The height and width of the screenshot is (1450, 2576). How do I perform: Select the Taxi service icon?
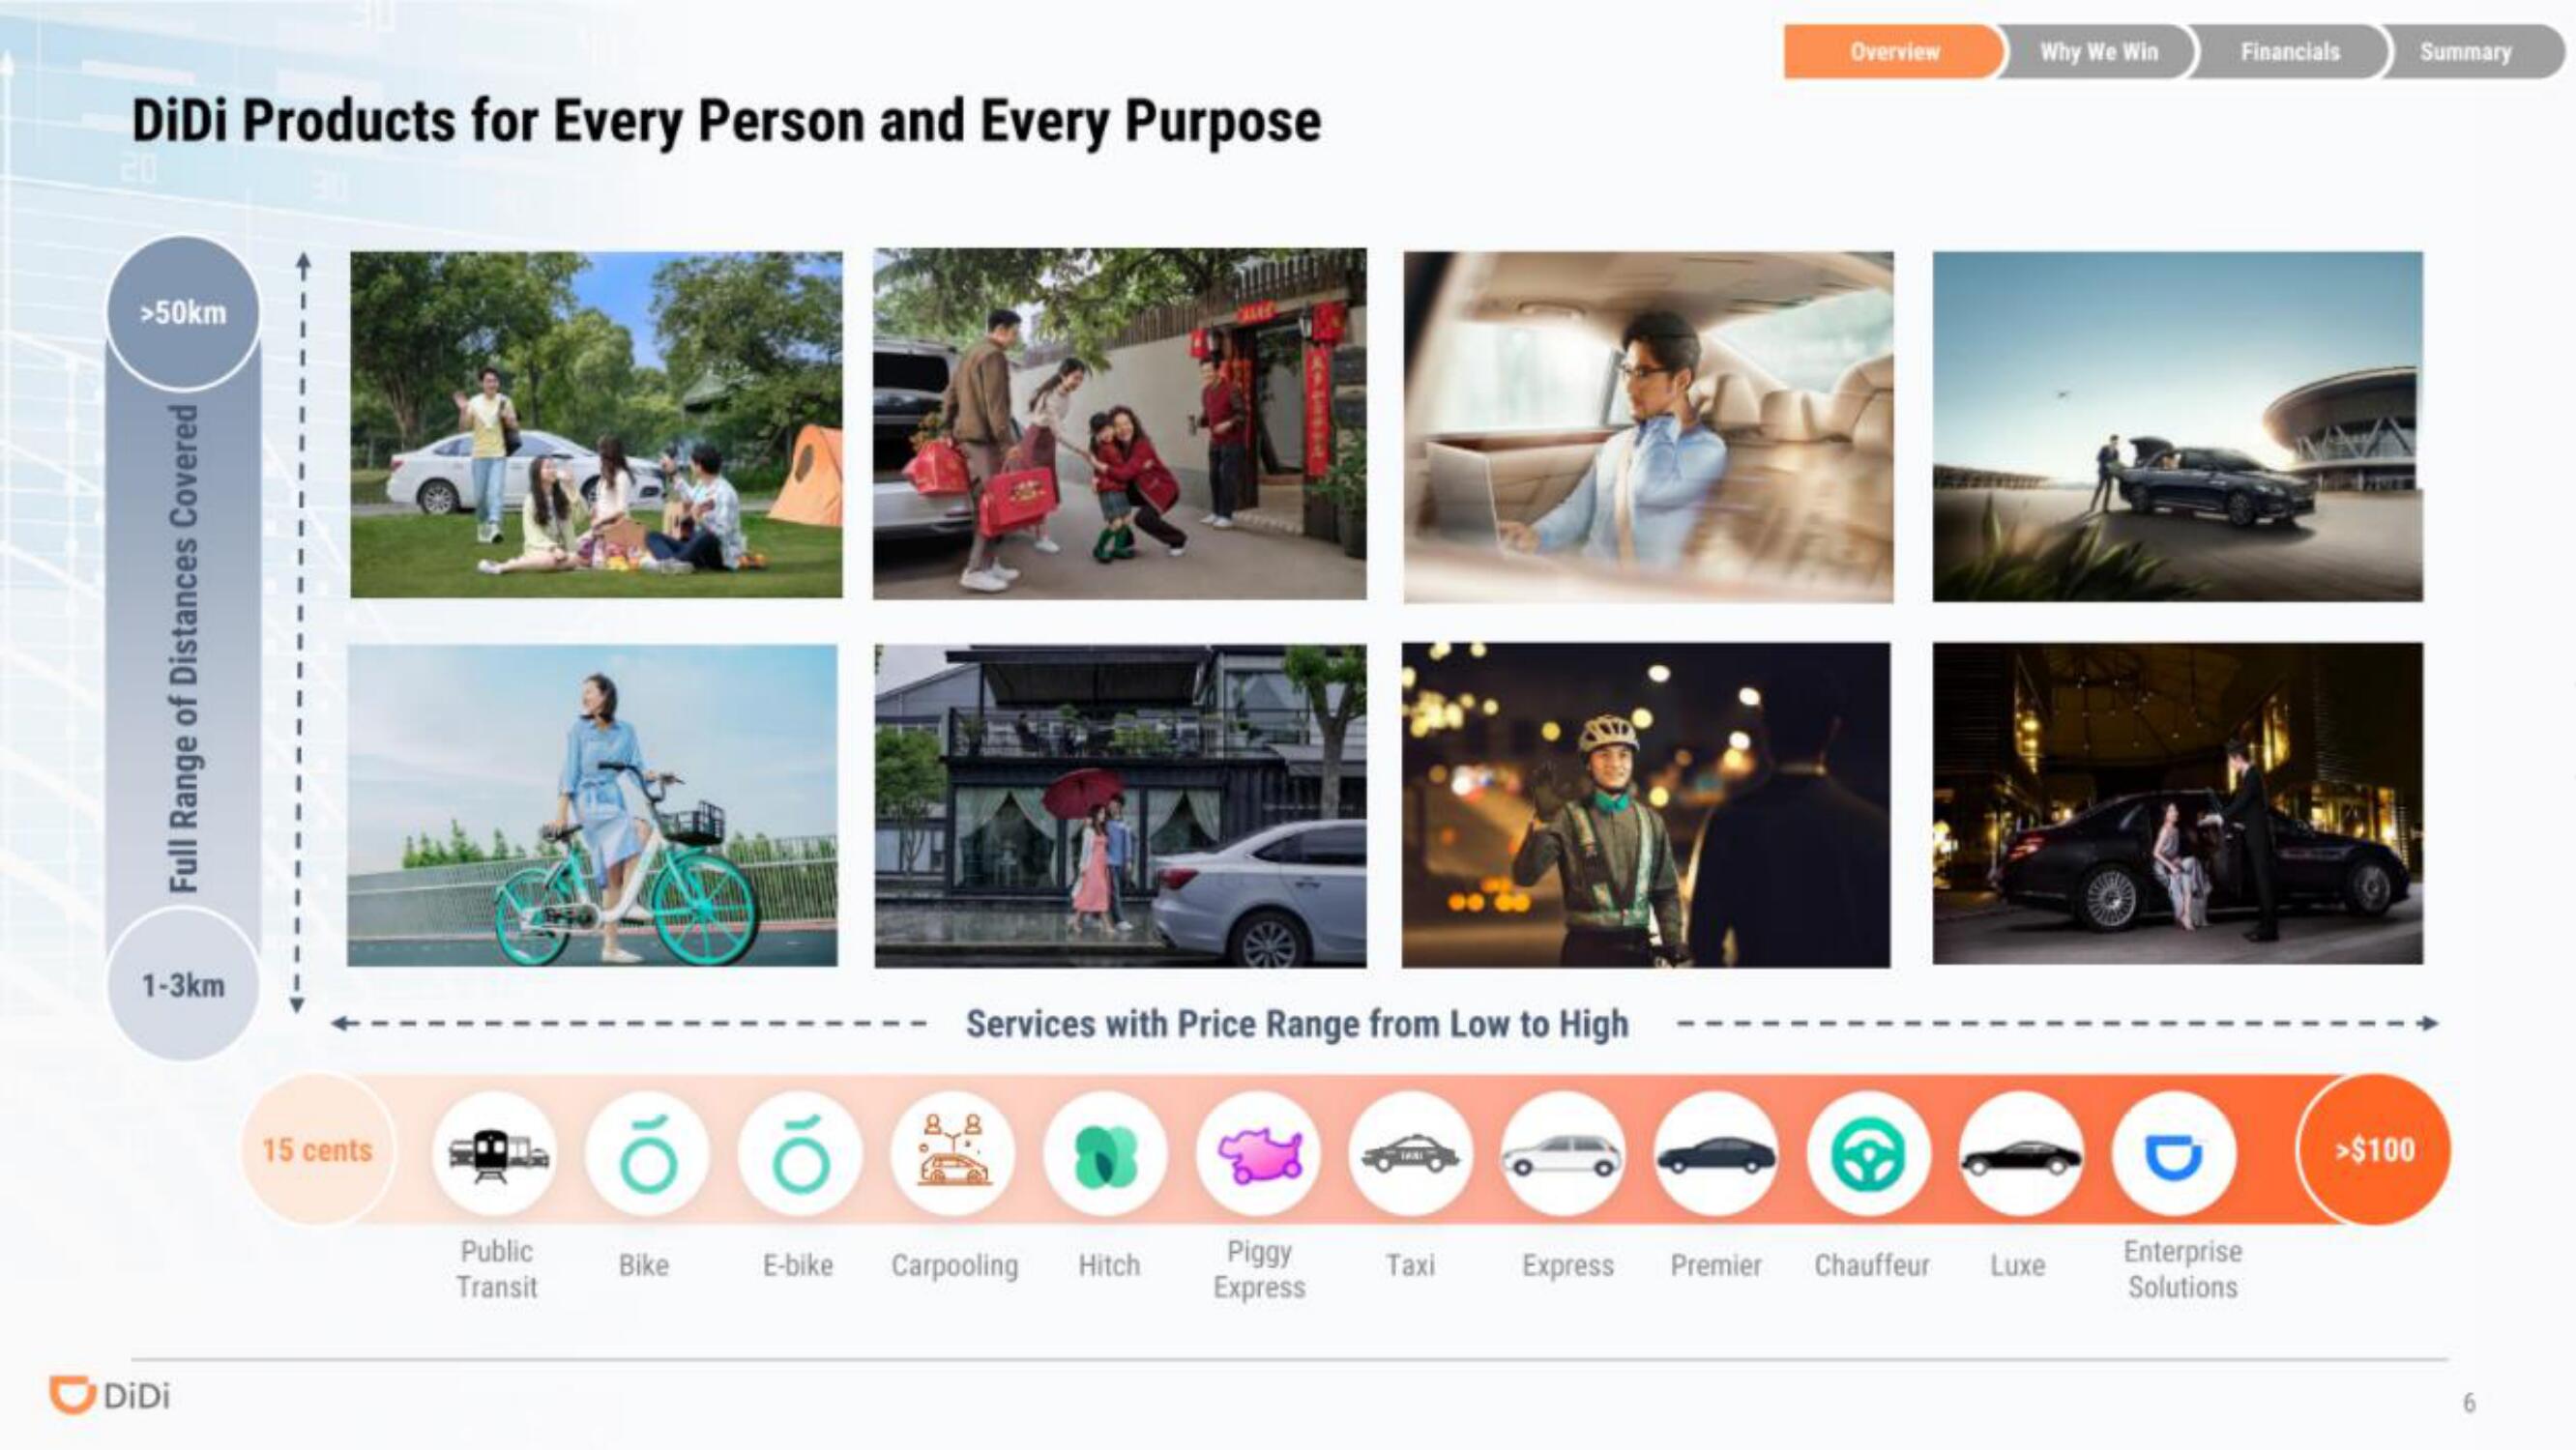click(x=1412, y=1149)
